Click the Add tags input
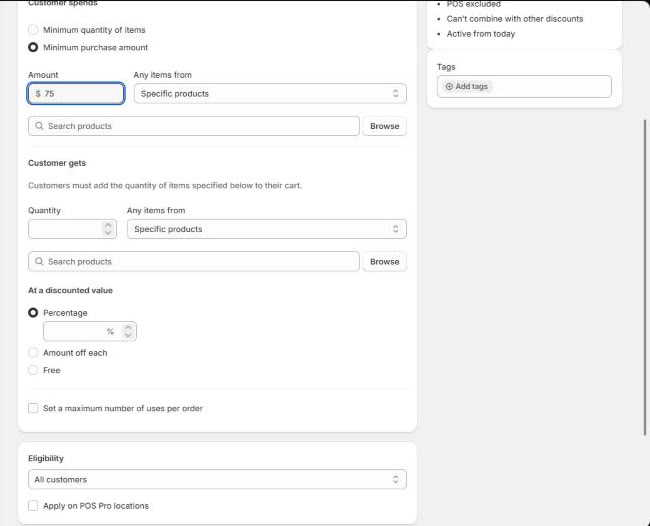Screen dimensions: 650x526 click(x=524, y=87)
